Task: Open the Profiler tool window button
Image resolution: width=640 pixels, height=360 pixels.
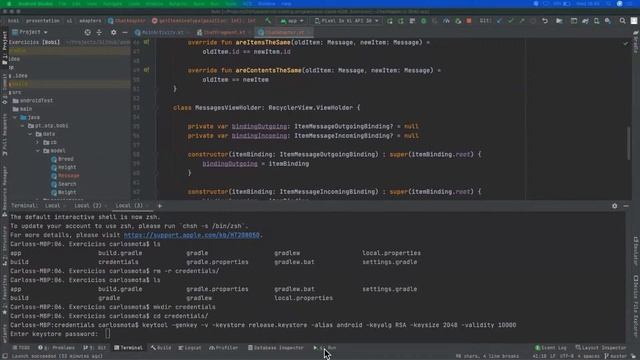Action: (x=223, y=348)
